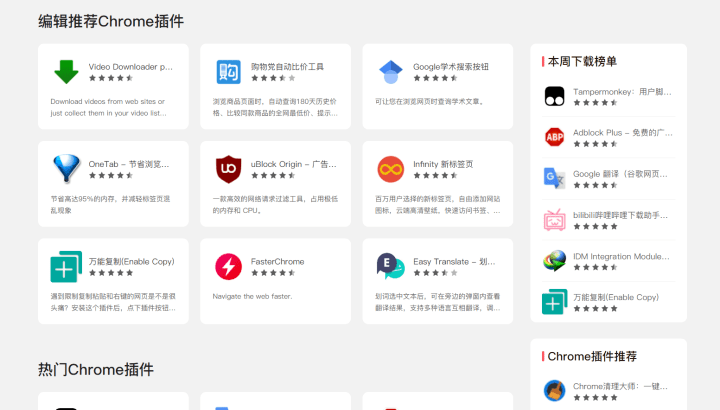Click the Chrome插件推荐 heading
This screenshot has height=410, width=720.
click(592, 356)
